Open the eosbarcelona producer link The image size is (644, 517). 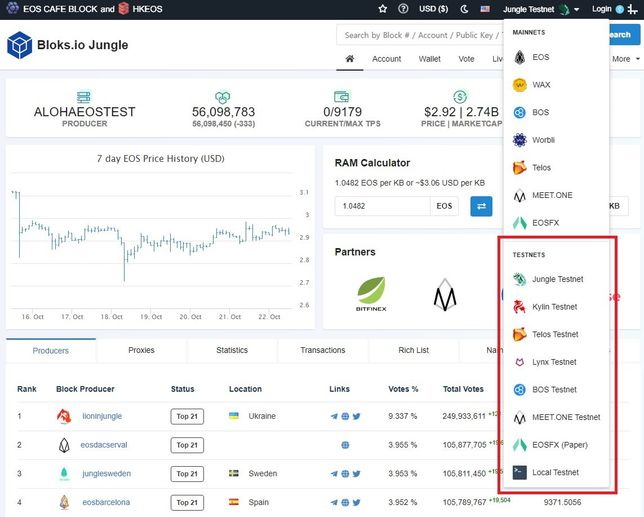click(105, 502)
